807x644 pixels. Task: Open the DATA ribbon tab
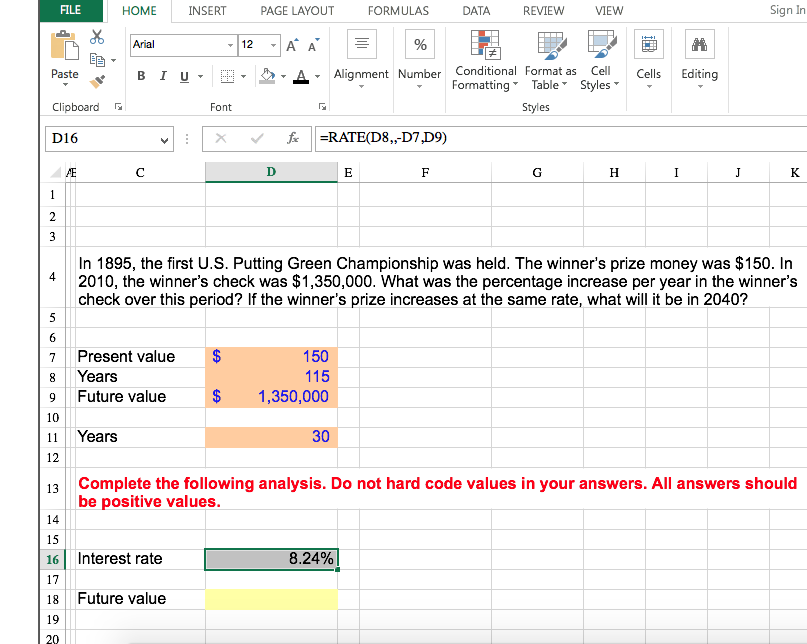click(475, 11)
